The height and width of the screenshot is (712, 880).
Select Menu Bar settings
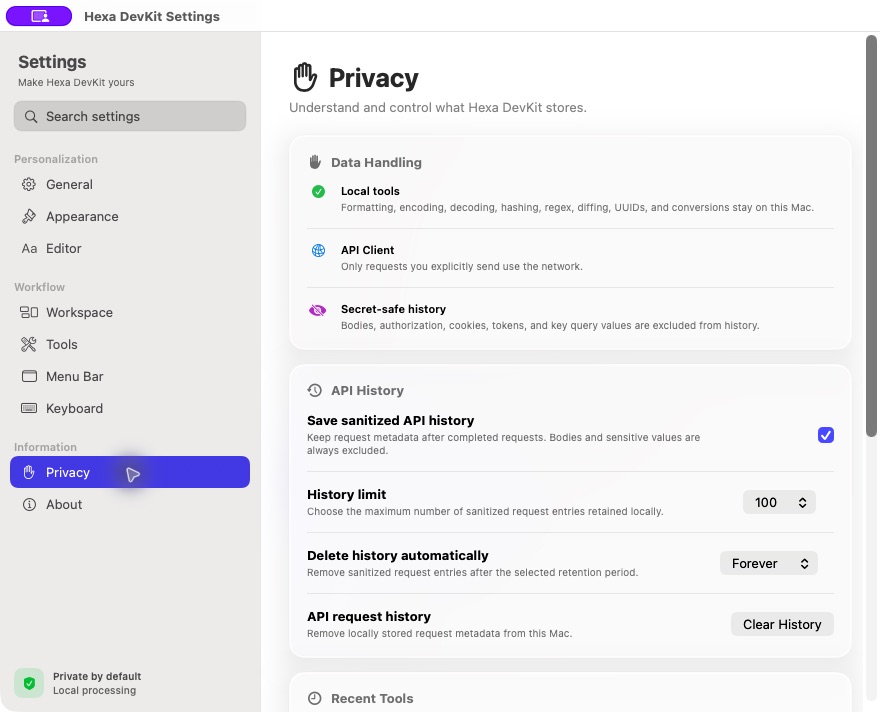[x=130, y=376]
